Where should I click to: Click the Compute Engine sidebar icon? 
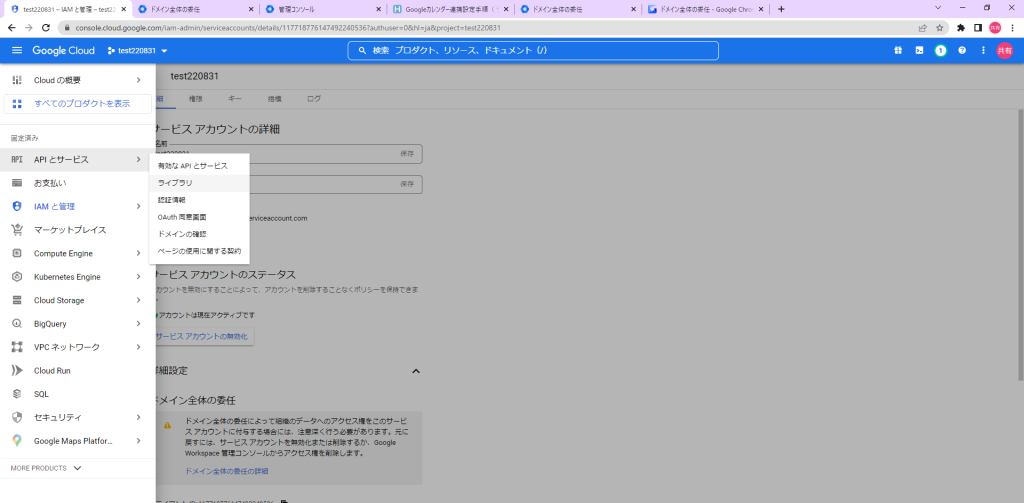coord(16,253)
